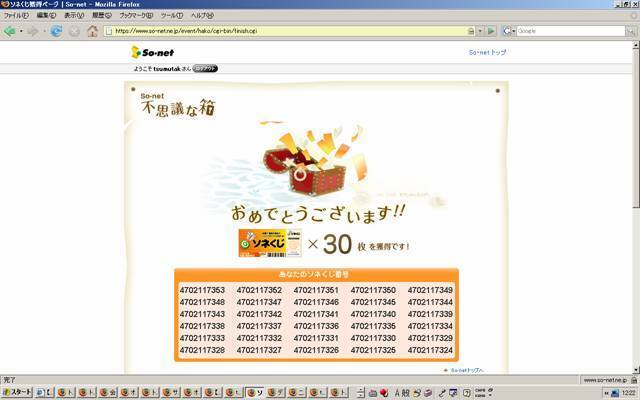The height and width of the screenshot is (400, 640).
Task: Select lottery number 4702117331
Action: coord(316,338)
